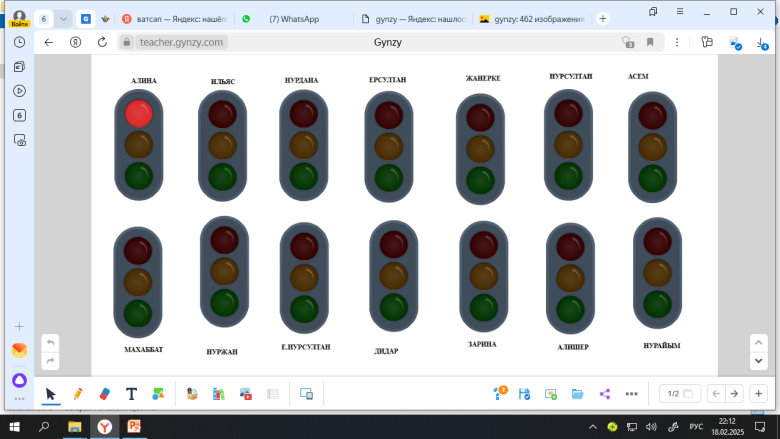Select the ДИДАР name label
The image size is (780, 439).
pyautogui.click(x=386, y=351)
